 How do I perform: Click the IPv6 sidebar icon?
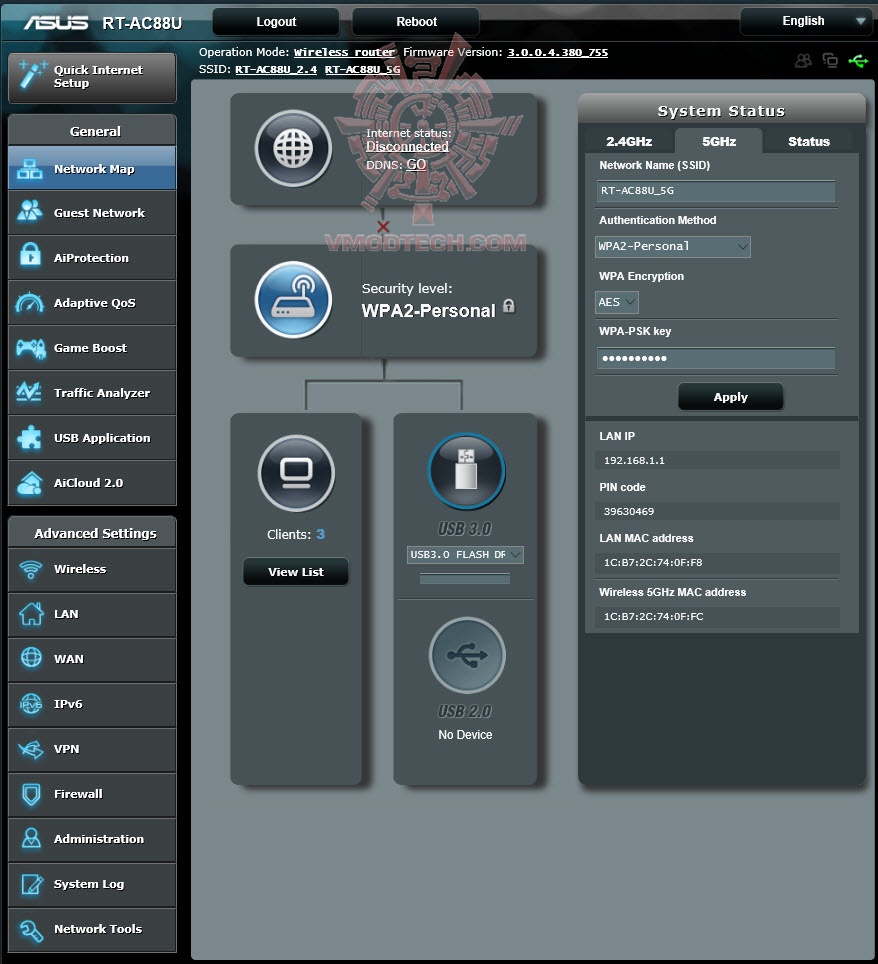(x=31, y=703)
